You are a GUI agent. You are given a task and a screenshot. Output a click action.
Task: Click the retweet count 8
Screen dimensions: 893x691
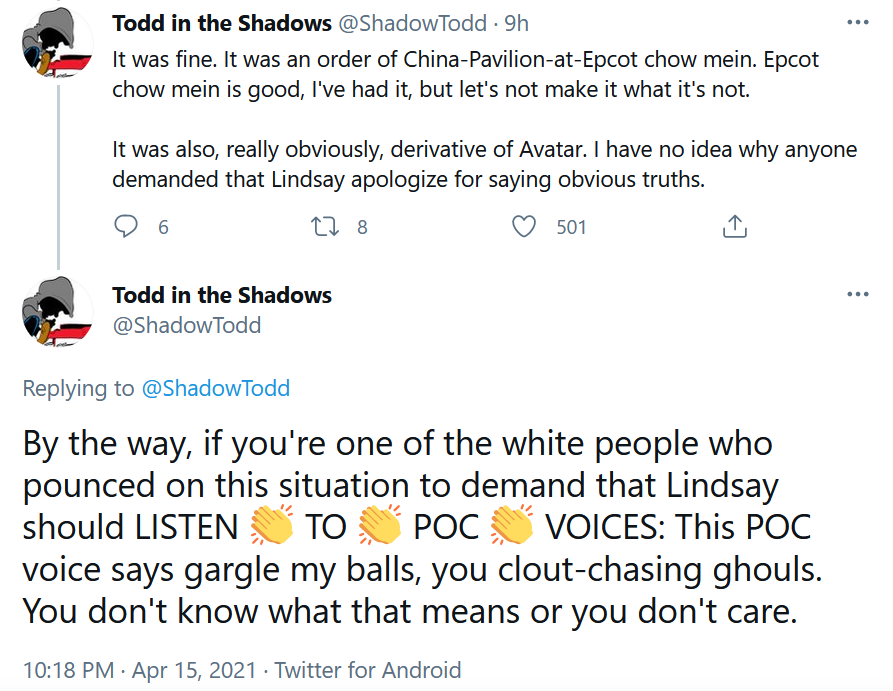362,227
